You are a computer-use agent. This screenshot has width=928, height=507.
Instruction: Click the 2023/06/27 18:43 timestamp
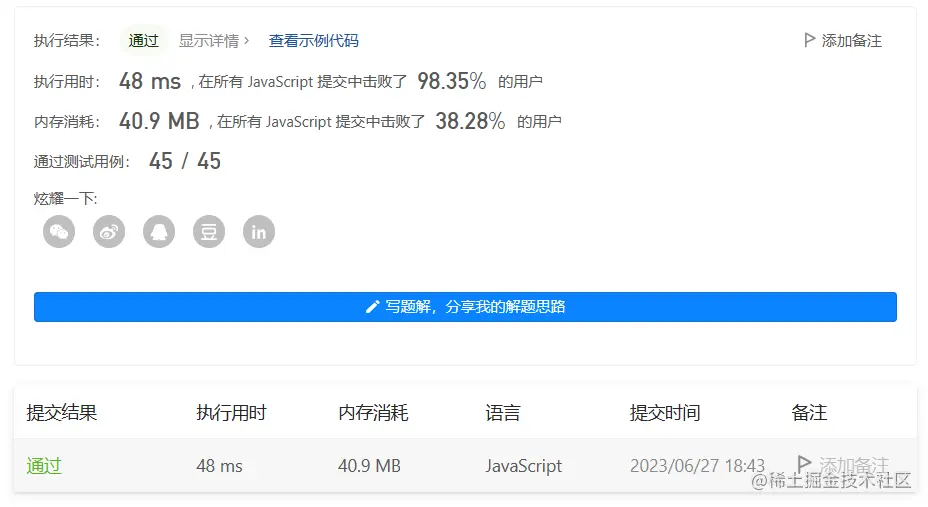697,466
